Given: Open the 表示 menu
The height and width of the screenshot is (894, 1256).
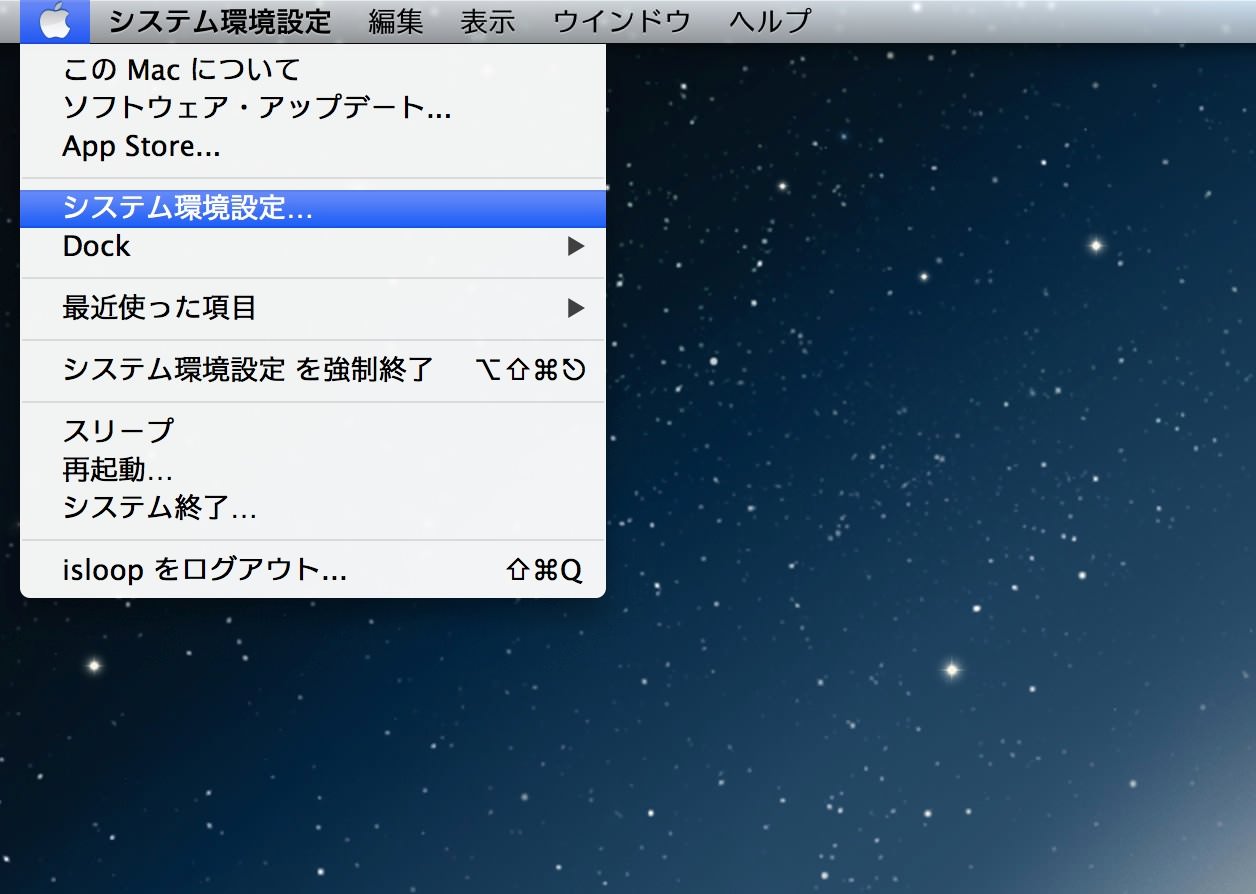Looking at the screenshot, I should click(x=488, y=22).
